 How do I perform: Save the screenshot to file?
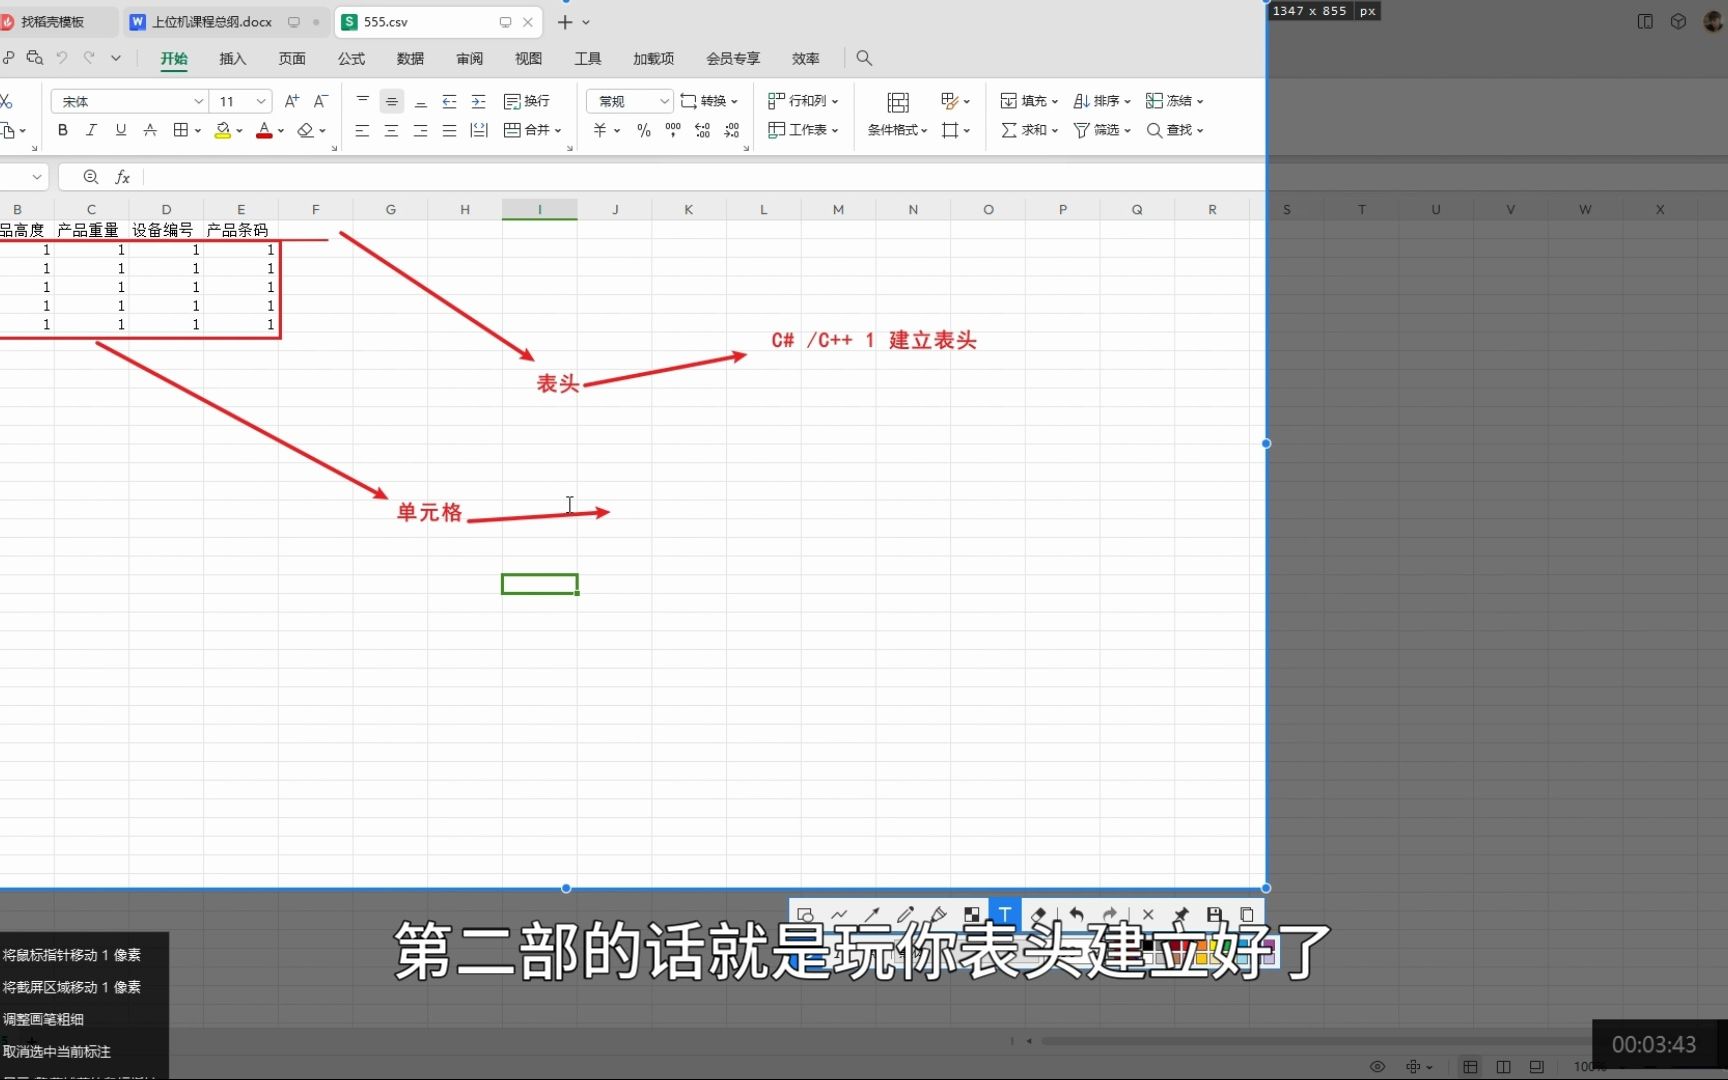tap(1213, 914)
